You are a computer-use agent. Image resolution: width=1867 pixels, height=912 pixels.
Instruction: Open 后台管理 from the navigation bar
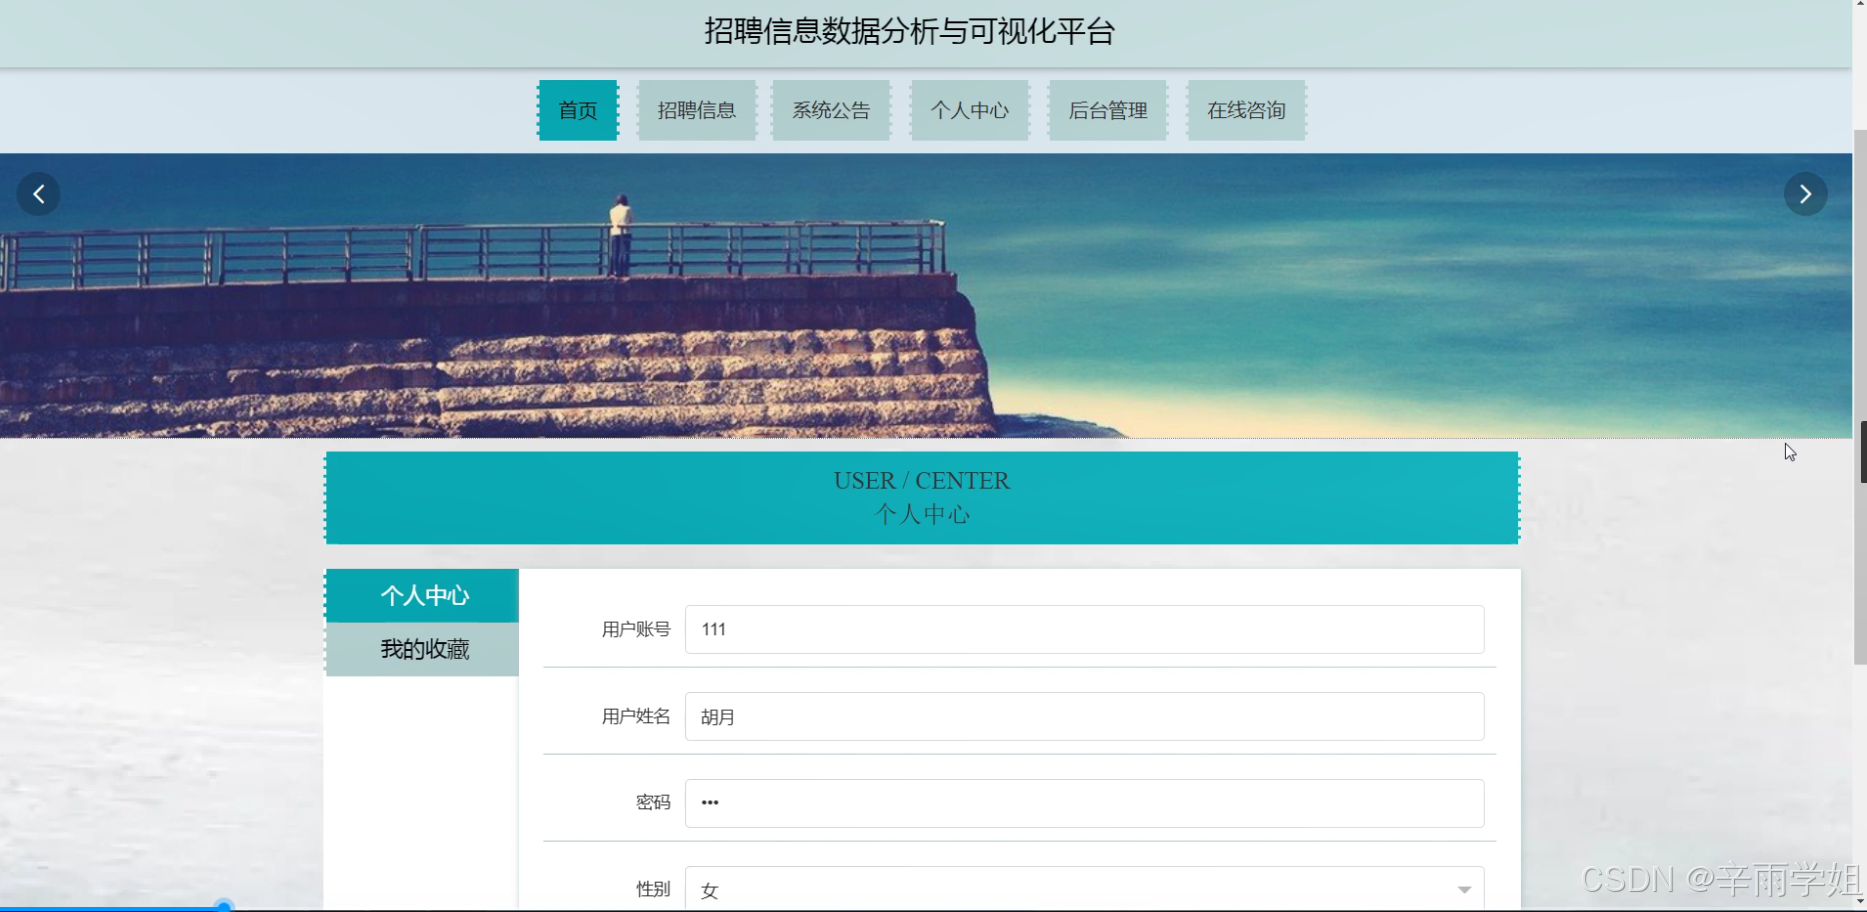(x=1107, y=110)
